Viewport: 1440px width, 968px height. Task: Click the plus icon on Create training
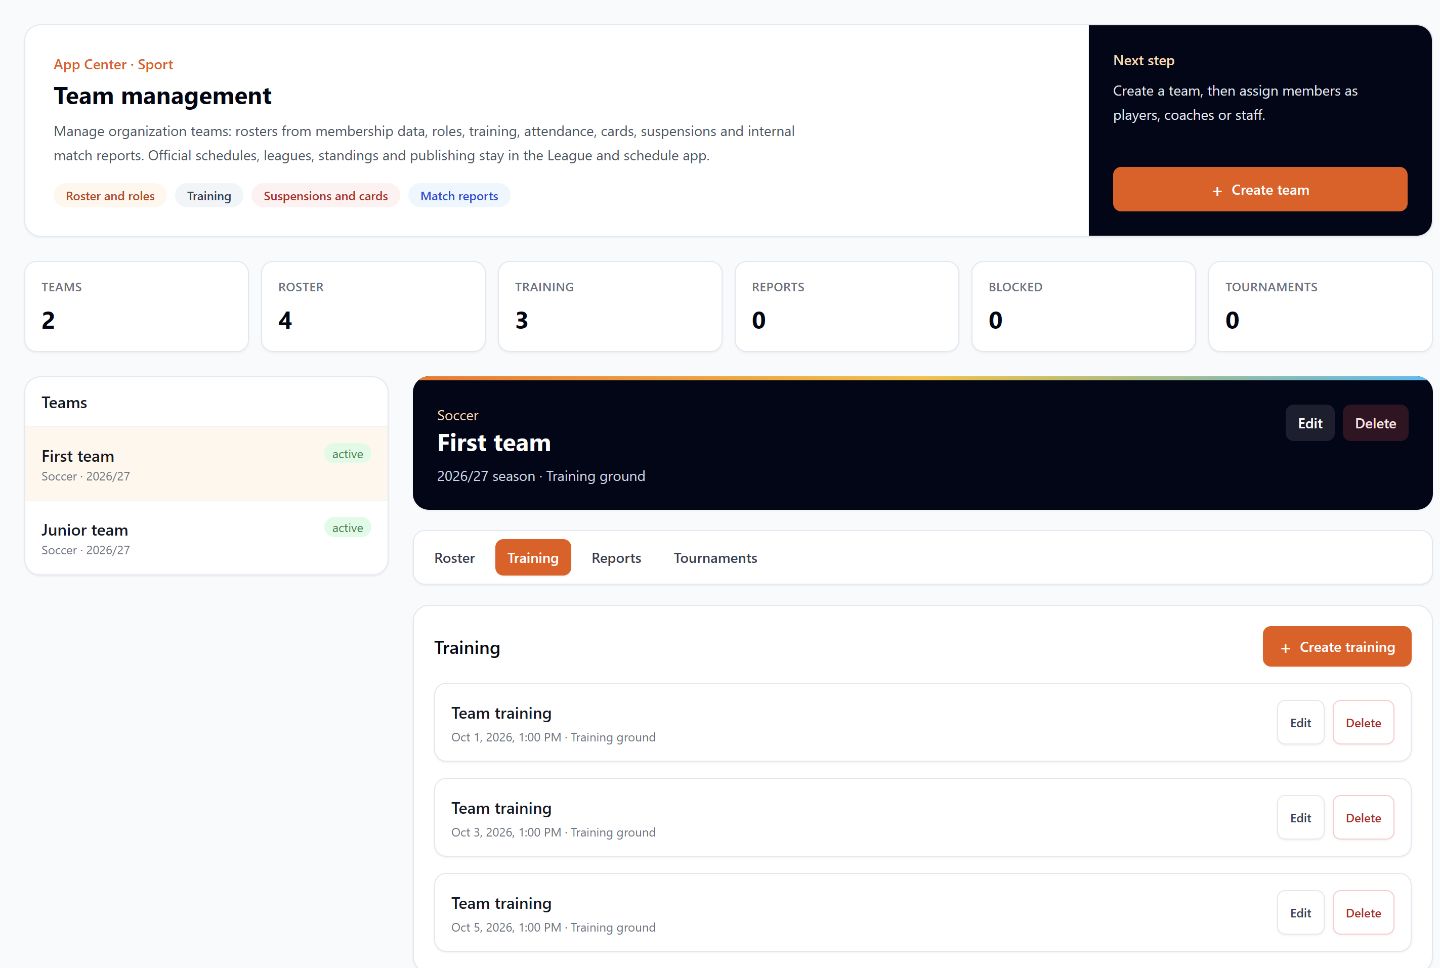coord(1286,648)
